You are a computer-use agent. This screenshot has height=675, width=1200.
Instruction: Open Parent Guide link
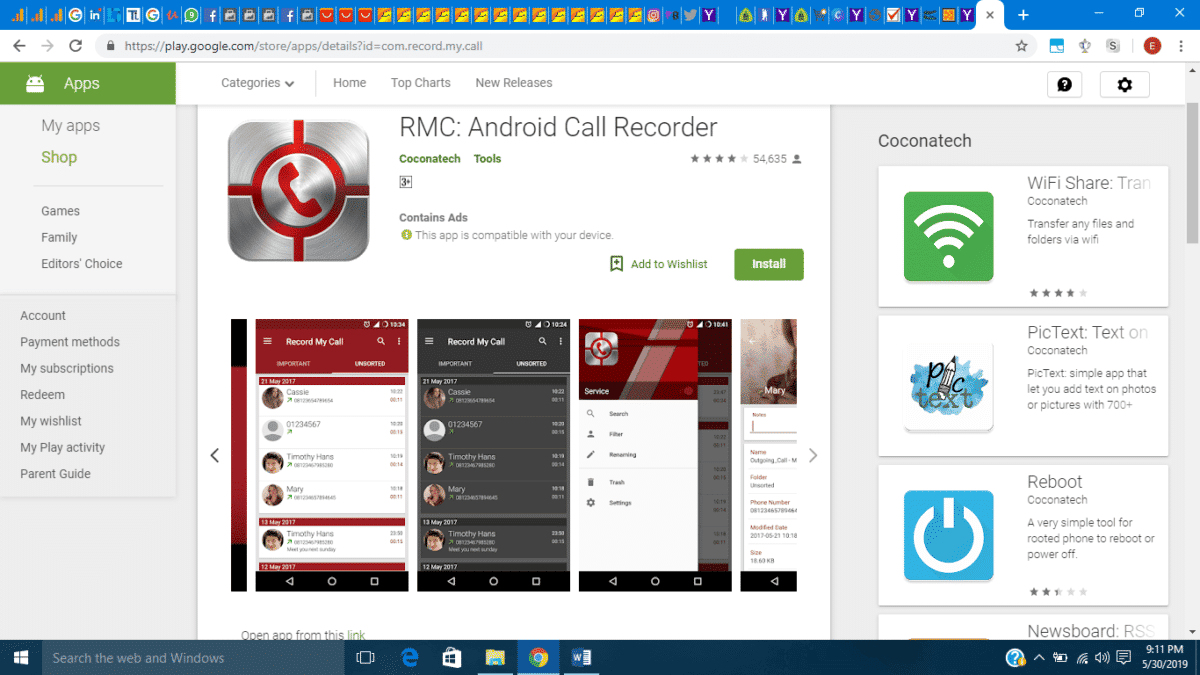[x=55, y=474]
